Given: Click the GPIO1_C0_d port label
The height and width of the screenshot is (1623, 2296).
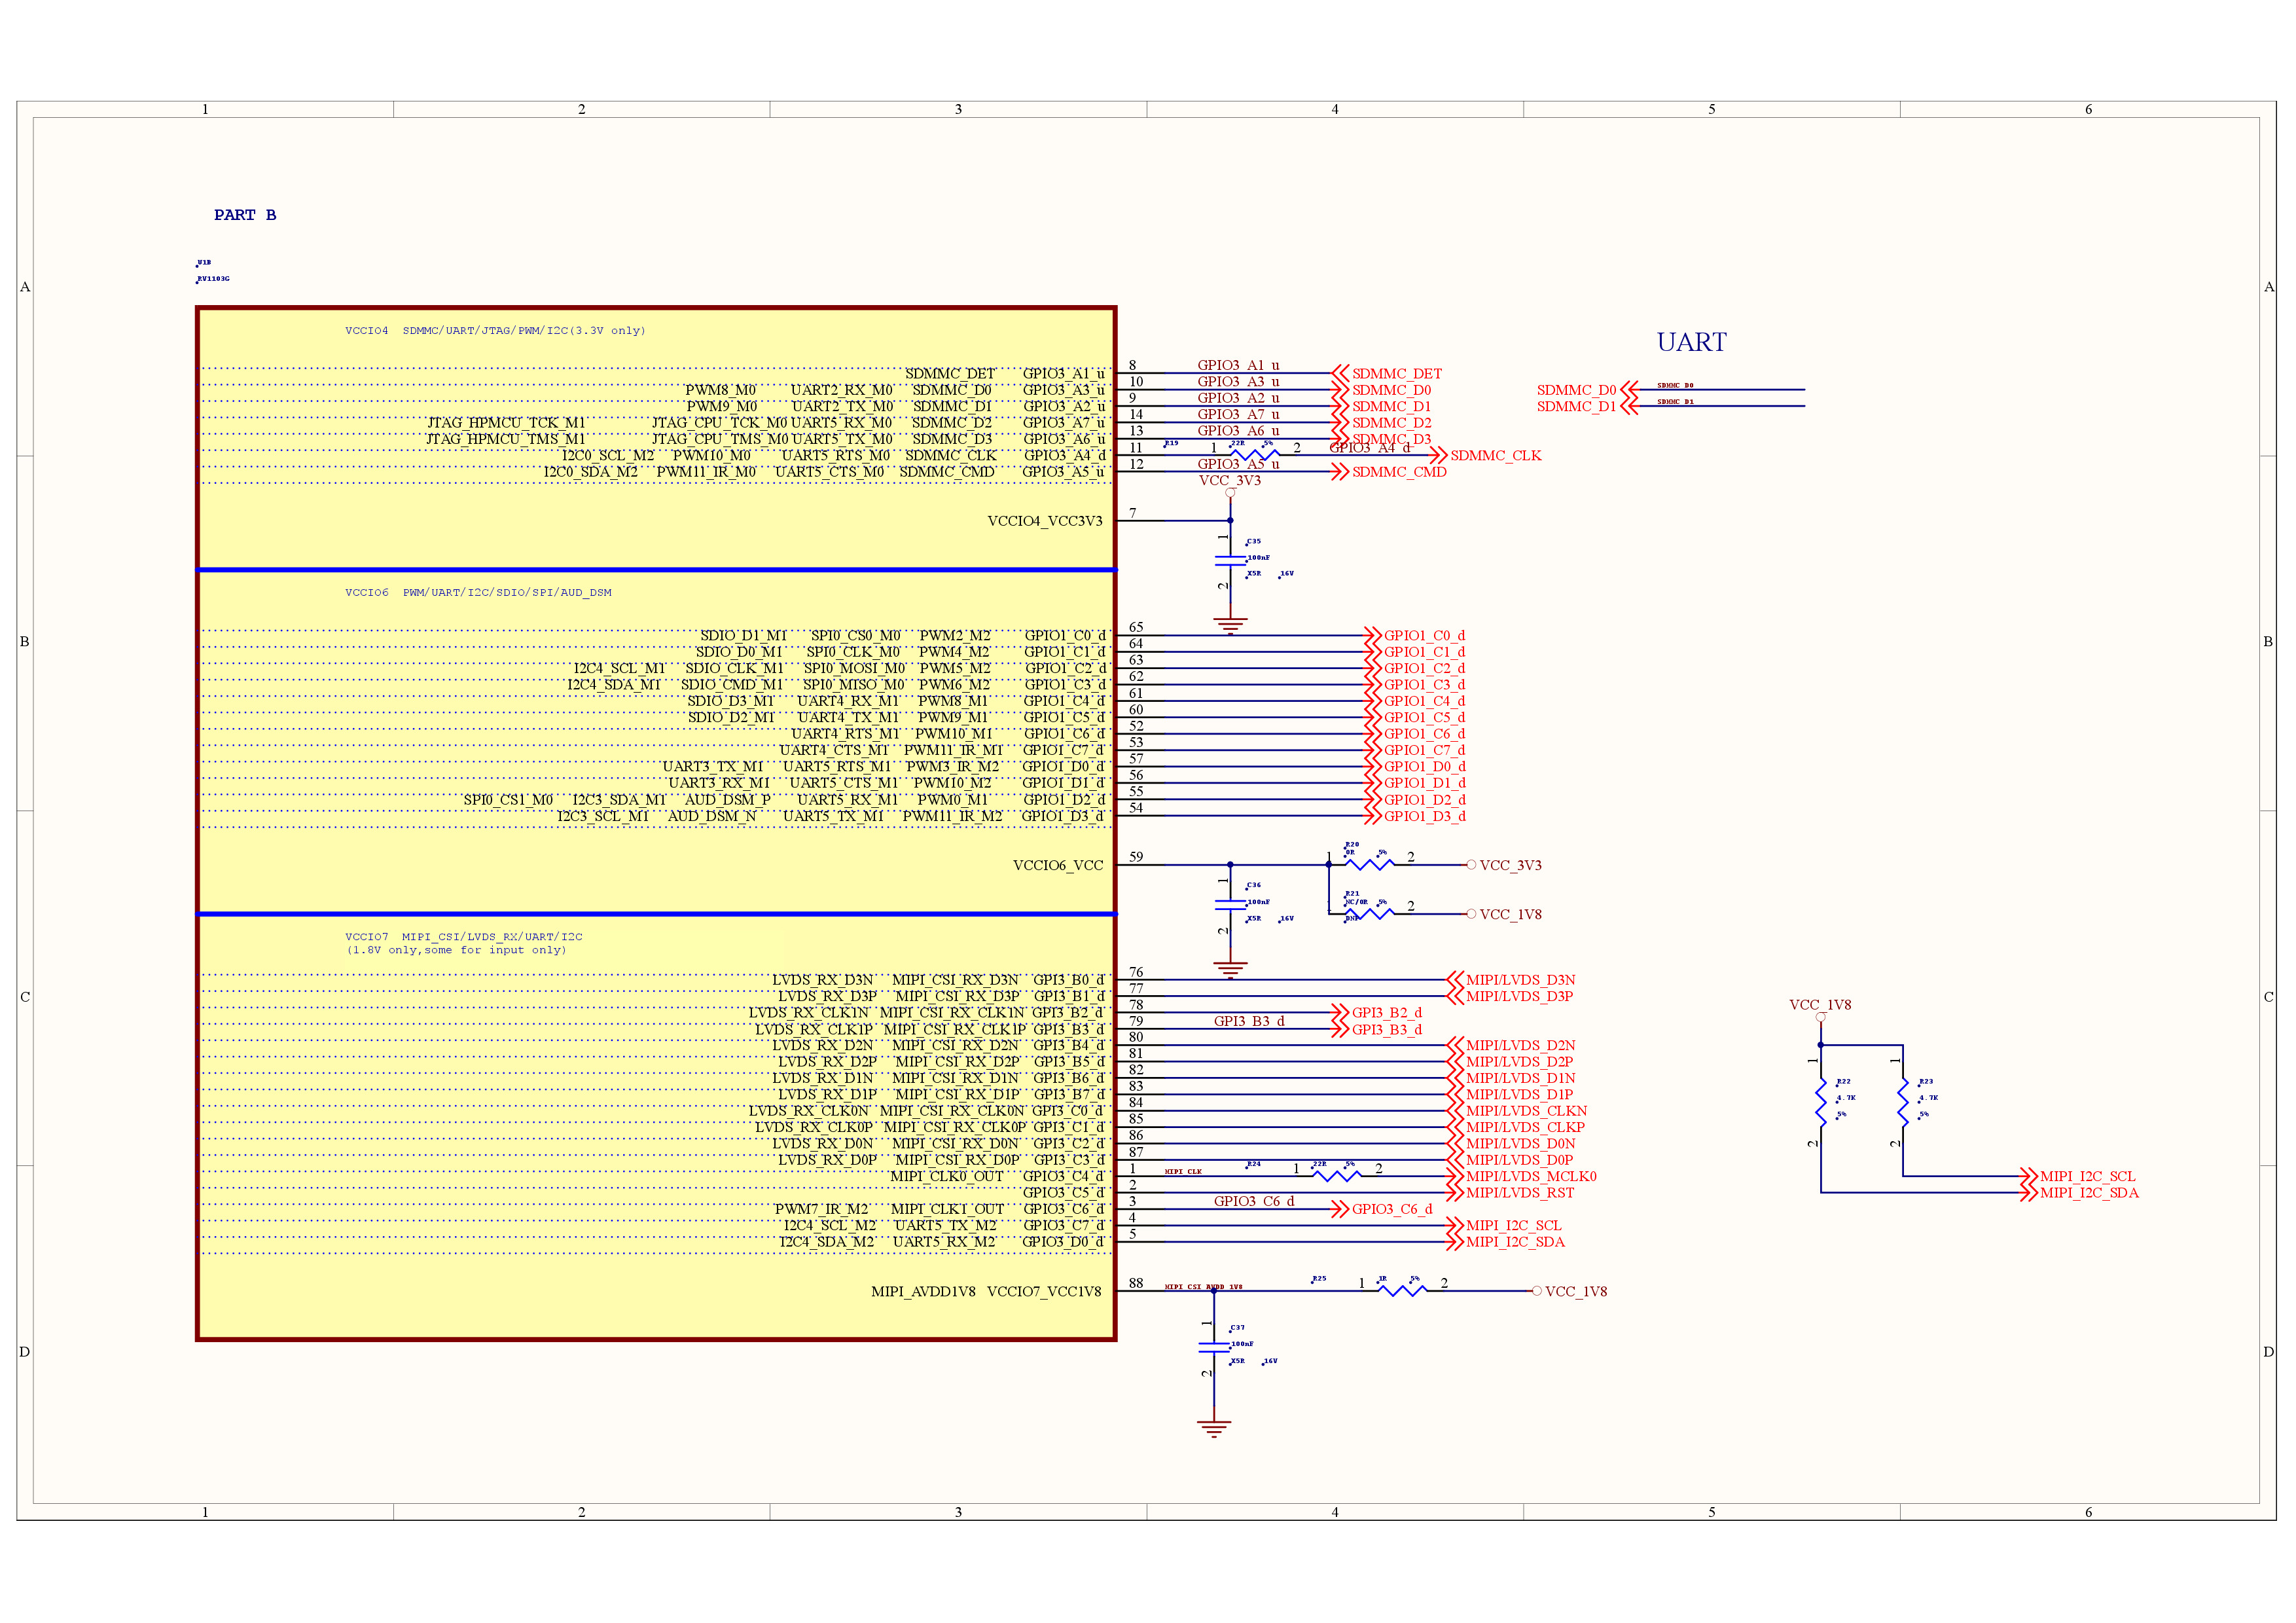Looking at the screenshot, I should (x=1424, y=636).
